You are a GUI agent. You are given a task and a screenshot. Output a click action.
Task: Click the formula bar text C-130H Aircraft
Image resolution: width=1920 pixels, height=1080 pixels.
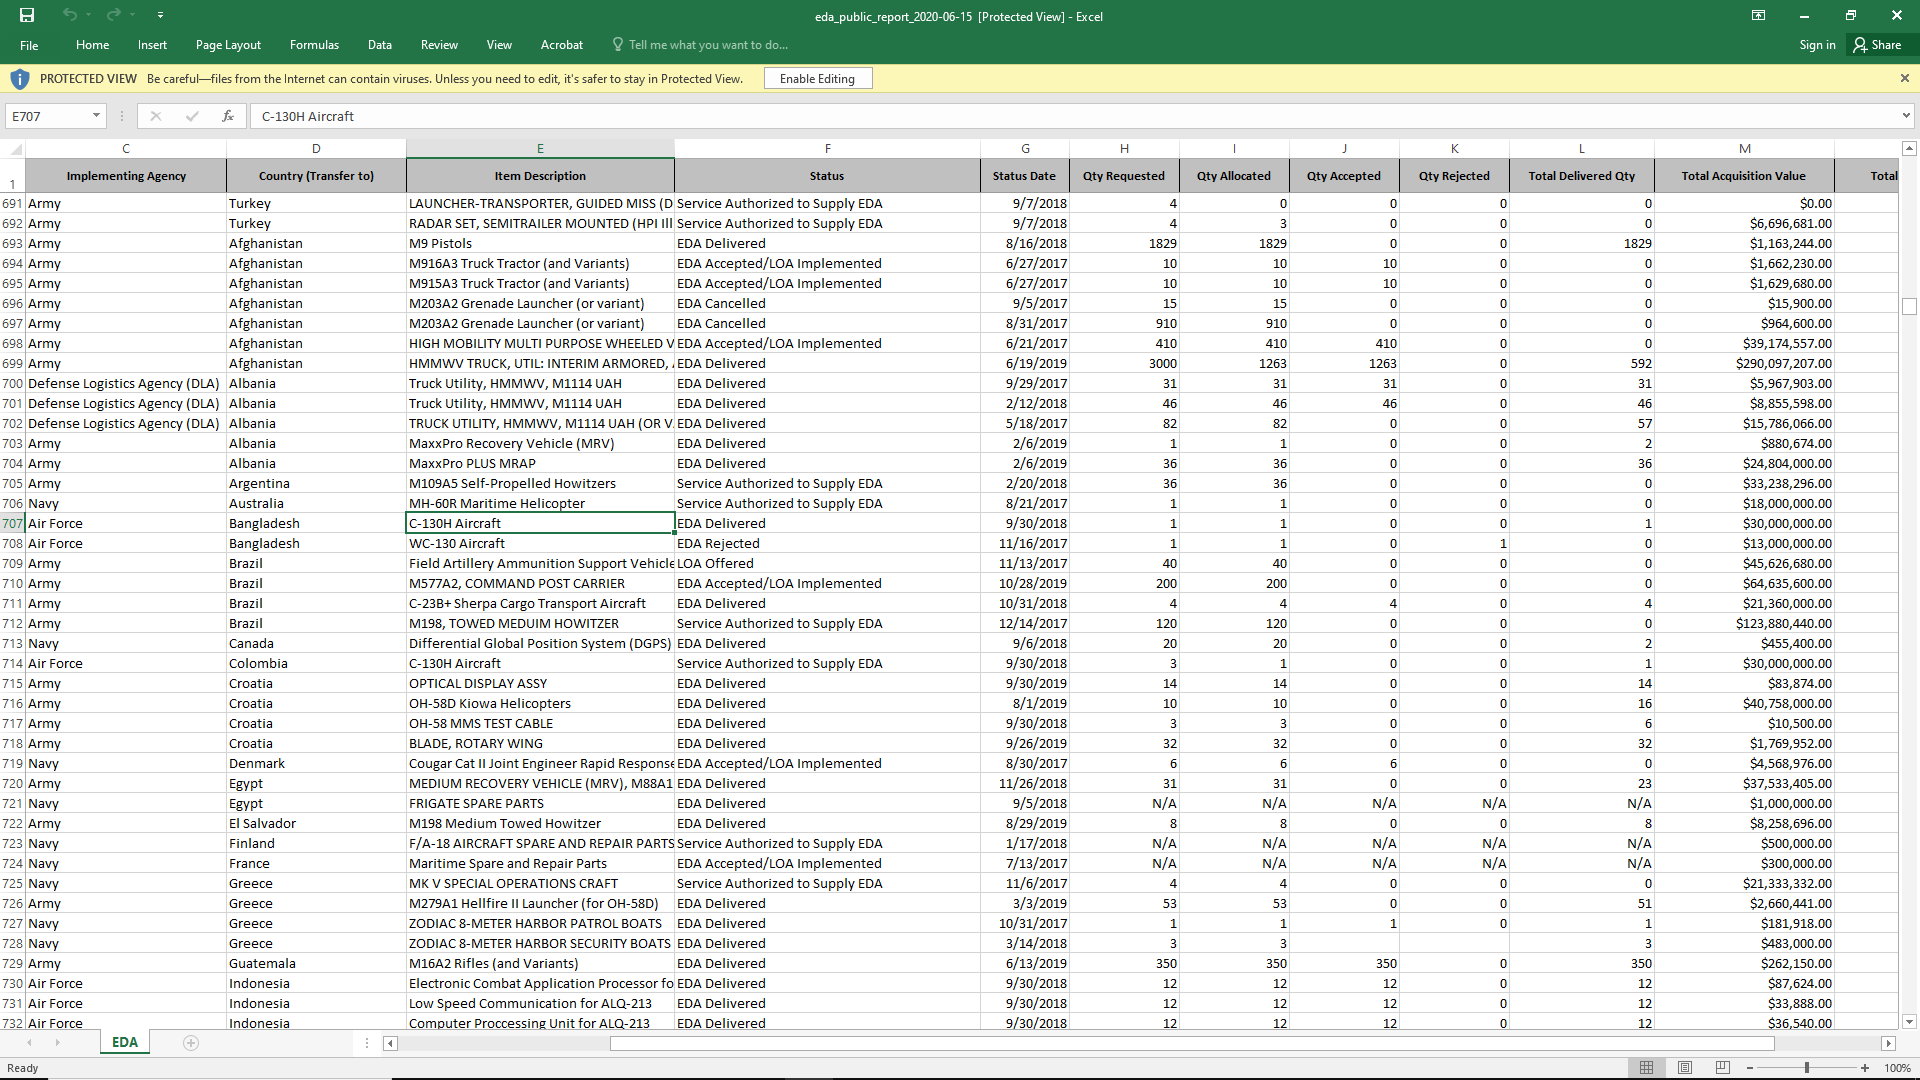308,116
